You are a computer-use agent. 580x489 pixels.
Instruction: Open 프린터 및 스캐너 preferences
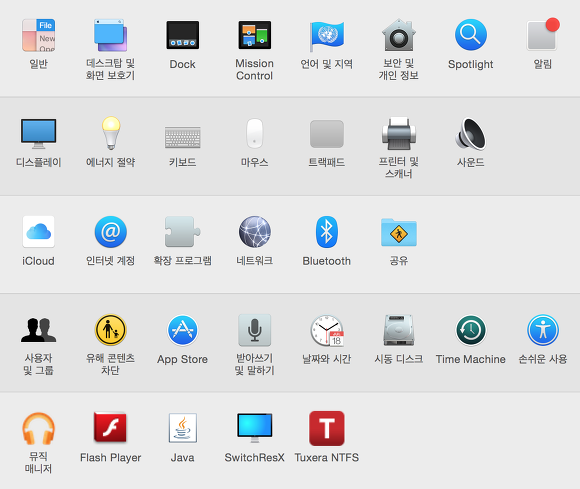[x=399, y=134]
